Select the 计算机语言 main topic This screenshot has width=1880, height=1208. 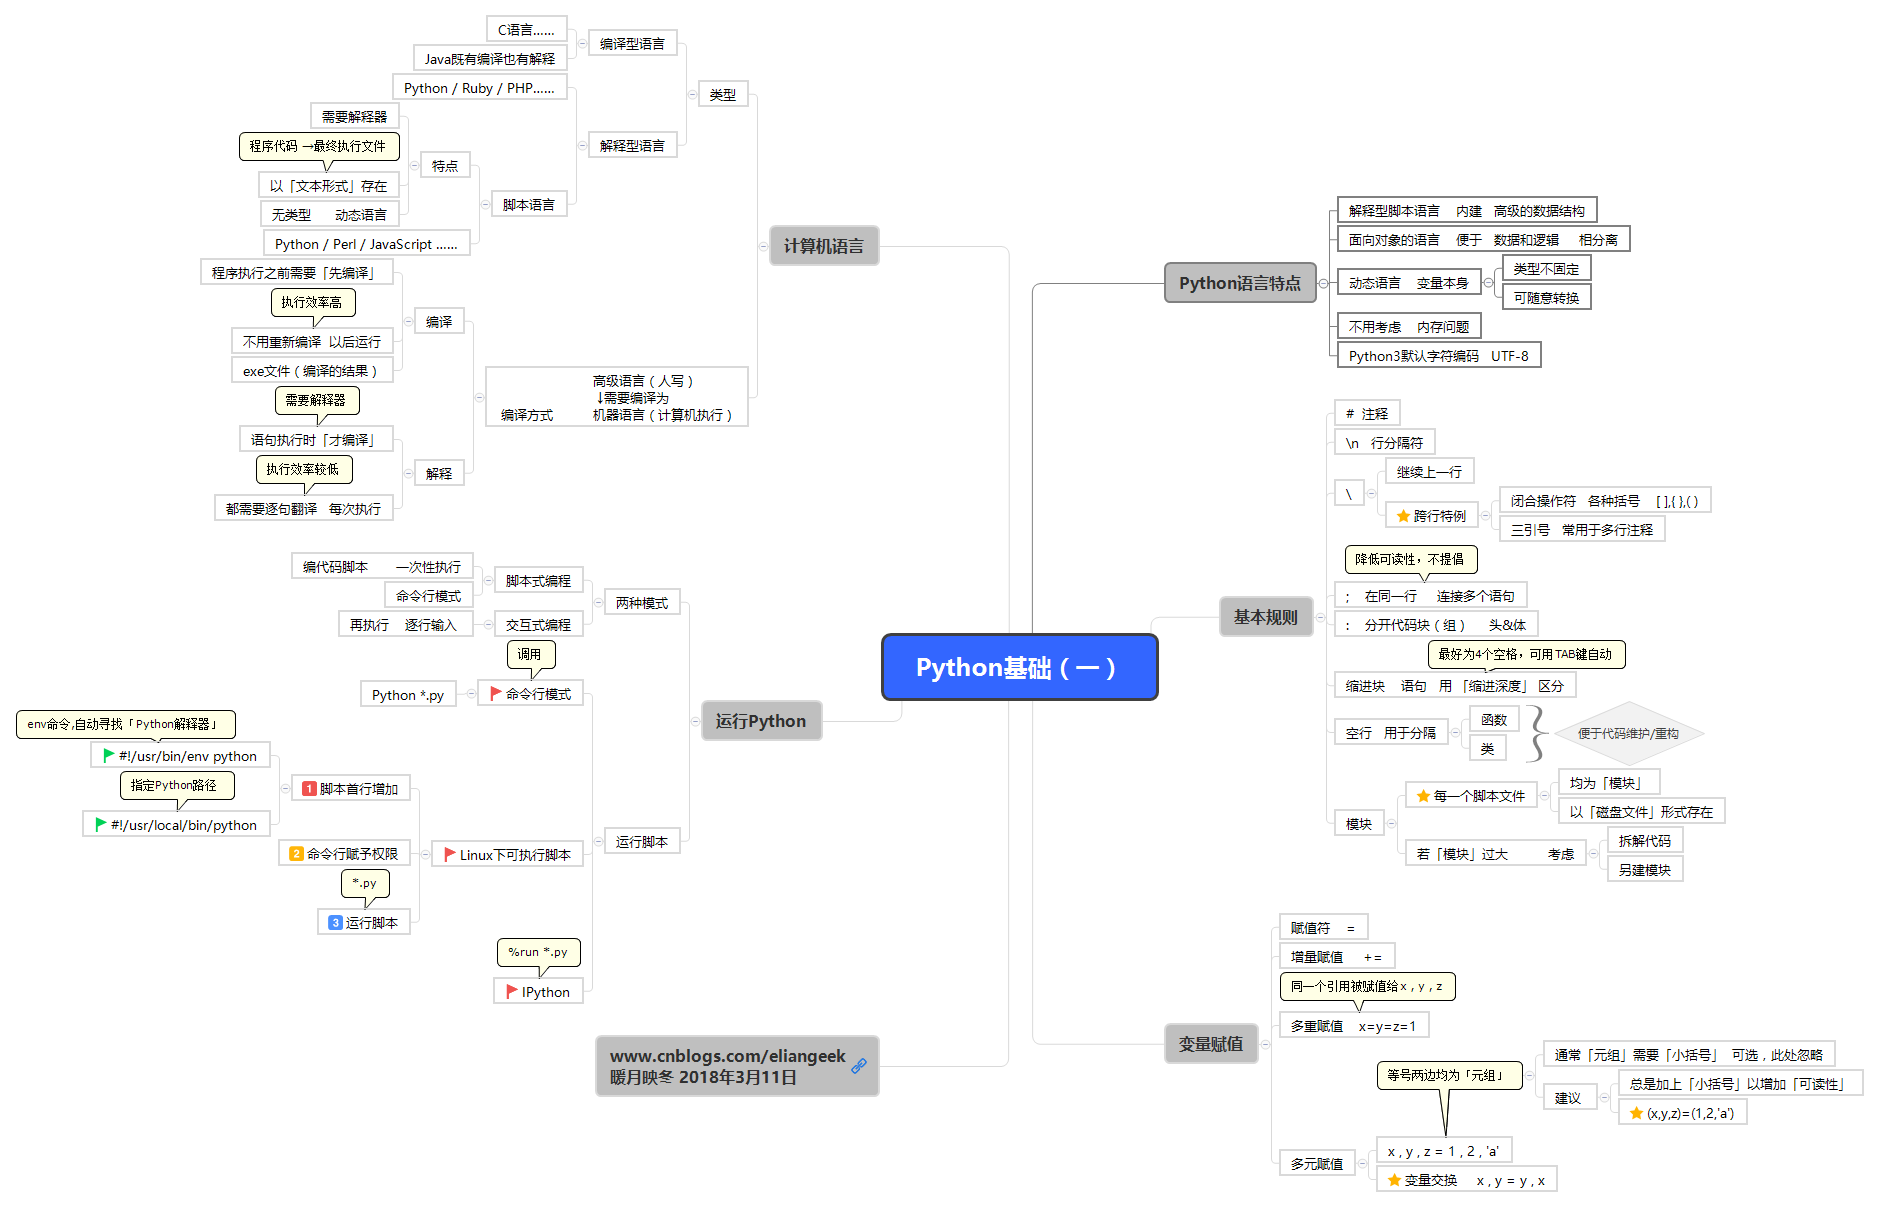tap(824, 245)
